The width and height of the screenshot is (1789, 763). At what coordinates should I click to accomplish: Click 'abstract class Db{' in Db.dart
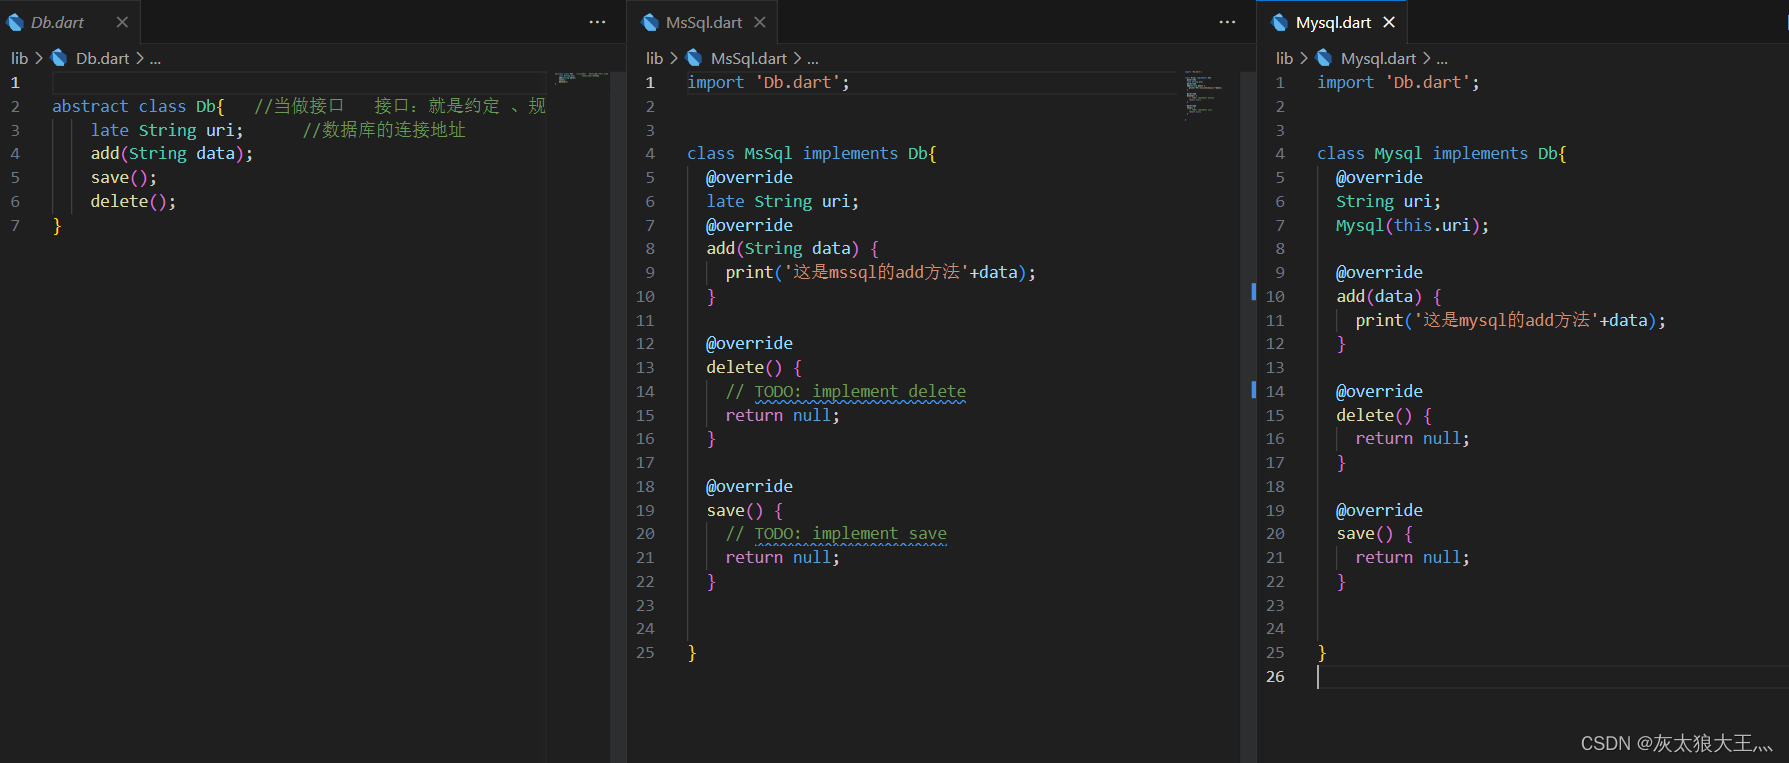pyautogui.click(x=138, y=106)
